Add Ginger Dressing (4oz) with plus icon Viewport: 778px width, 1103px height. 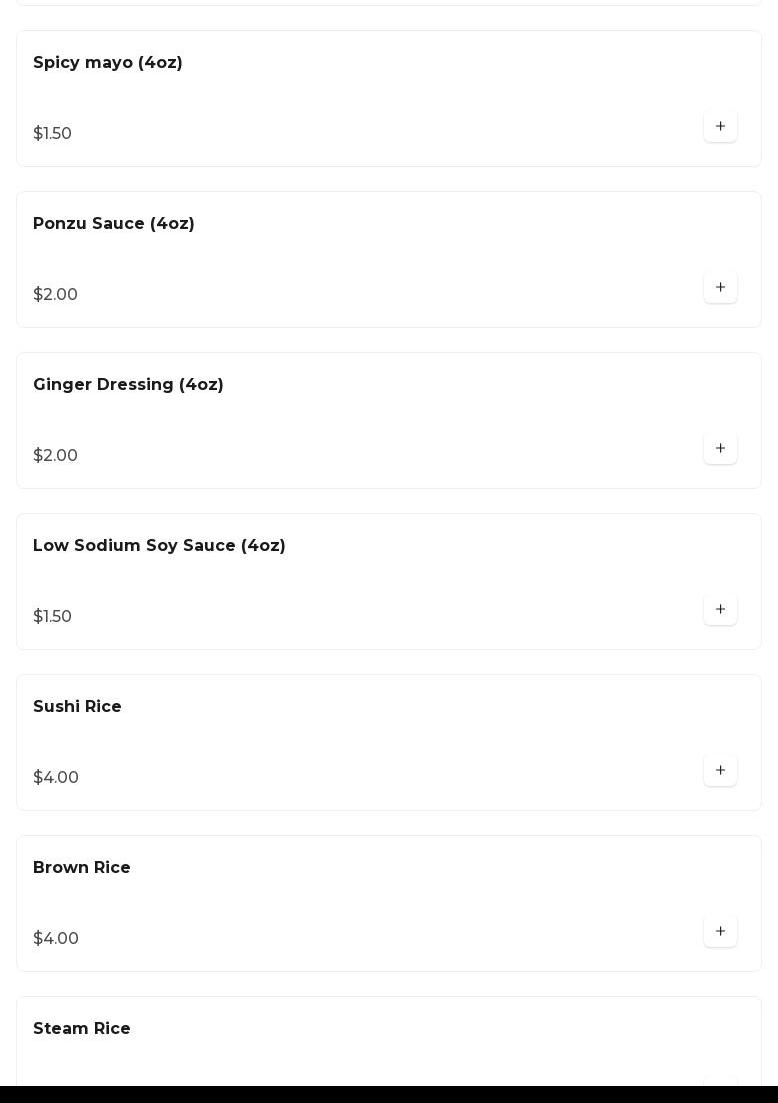[720, 449]
